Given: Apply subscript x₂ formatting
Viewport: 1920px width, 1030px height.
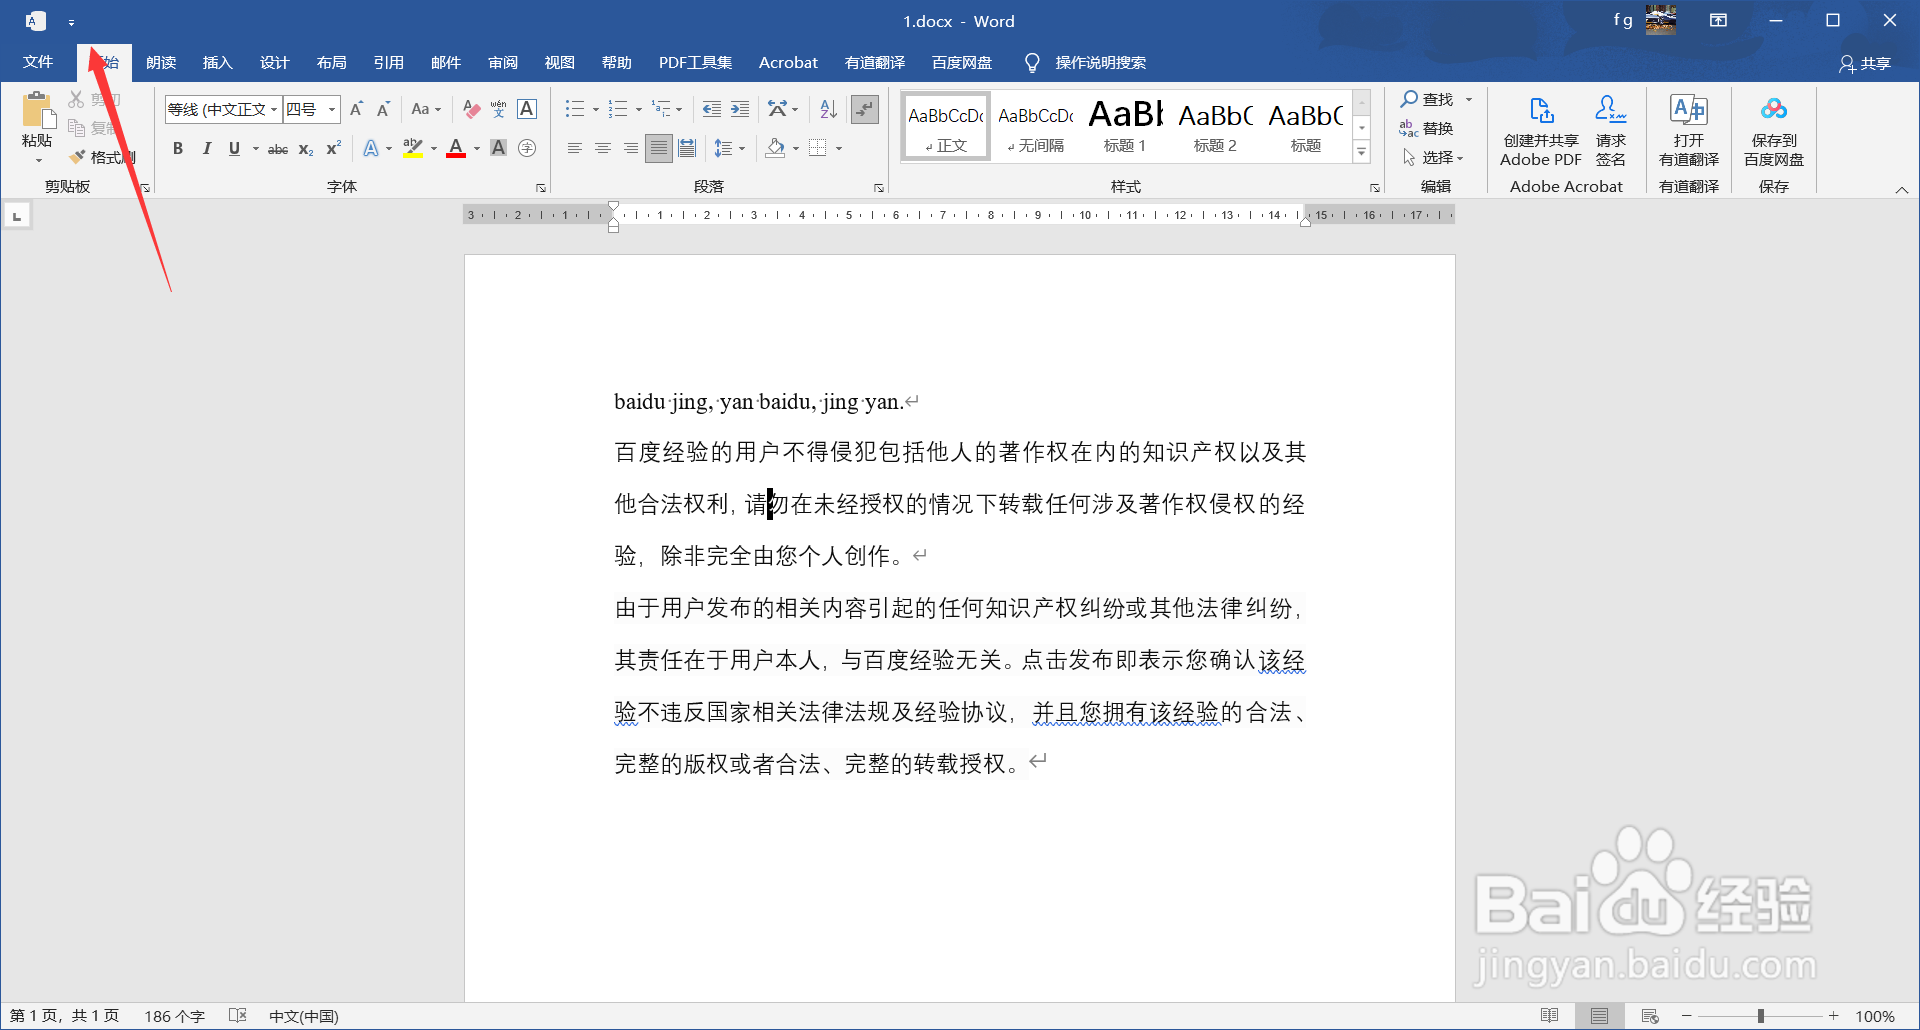Looking at the screenshot, I should (306, 148).
